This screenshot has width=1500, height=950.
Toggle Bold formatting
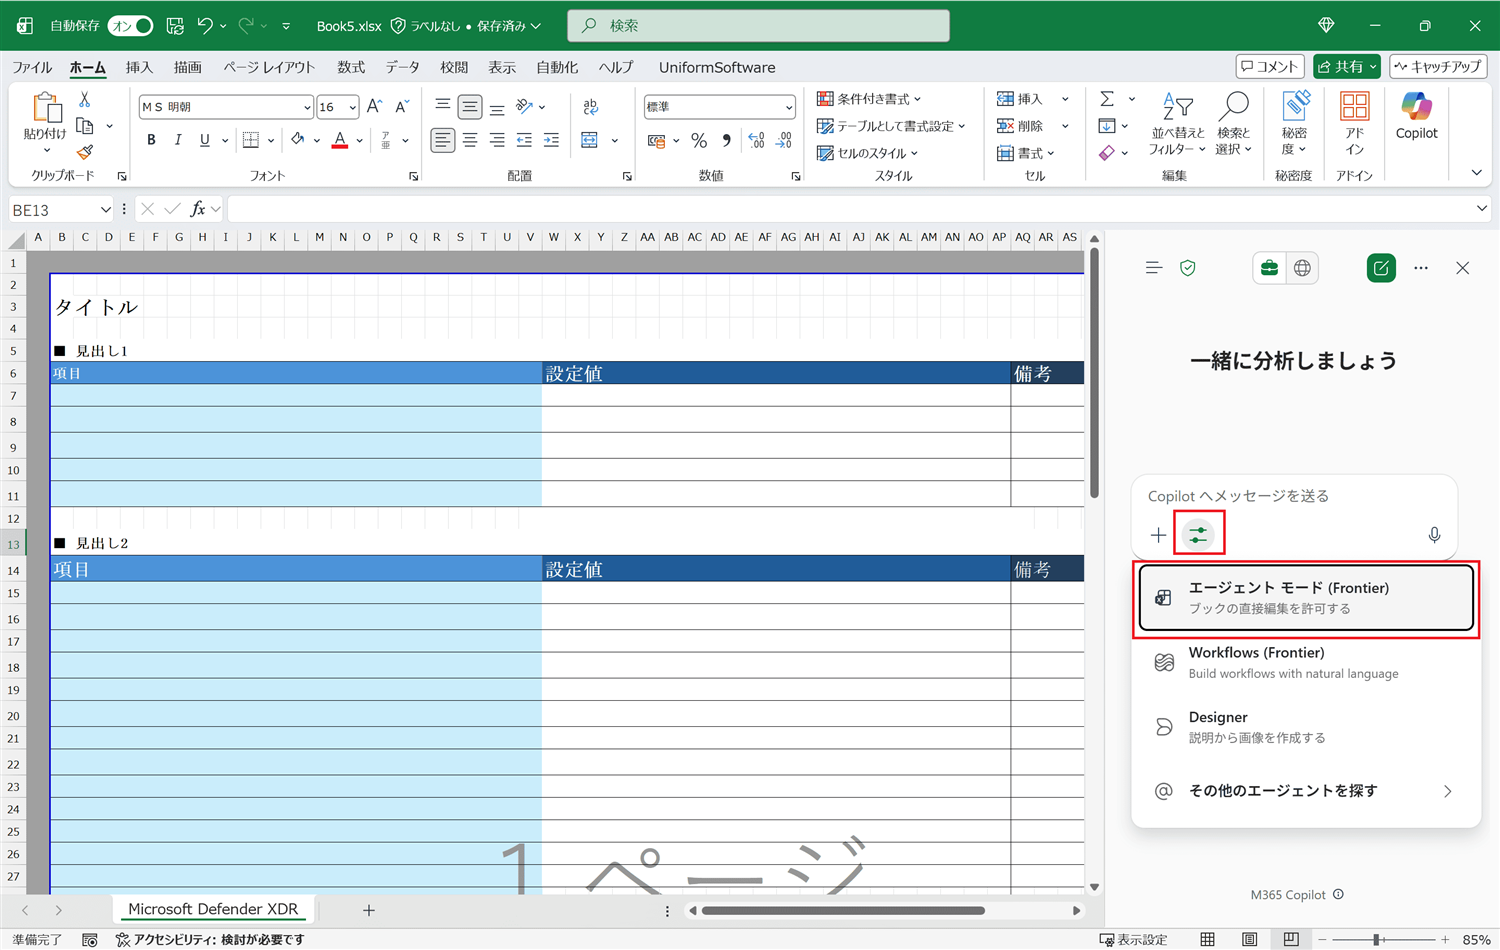[151, 141]
